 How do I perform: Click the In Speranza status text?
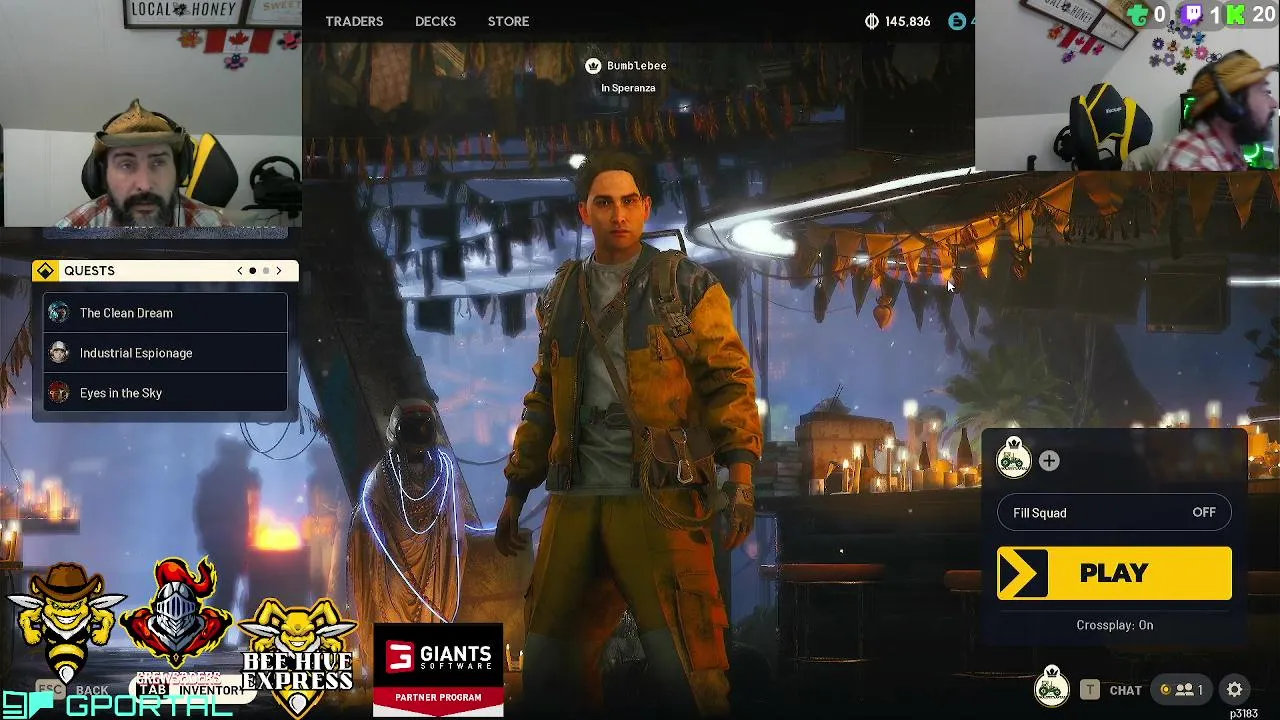(628, 88)
